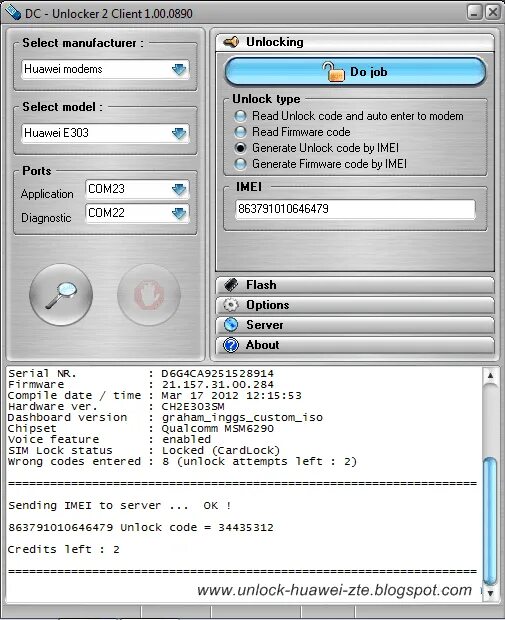
Task: Open the About panel
Action: [x=355, y=345]
